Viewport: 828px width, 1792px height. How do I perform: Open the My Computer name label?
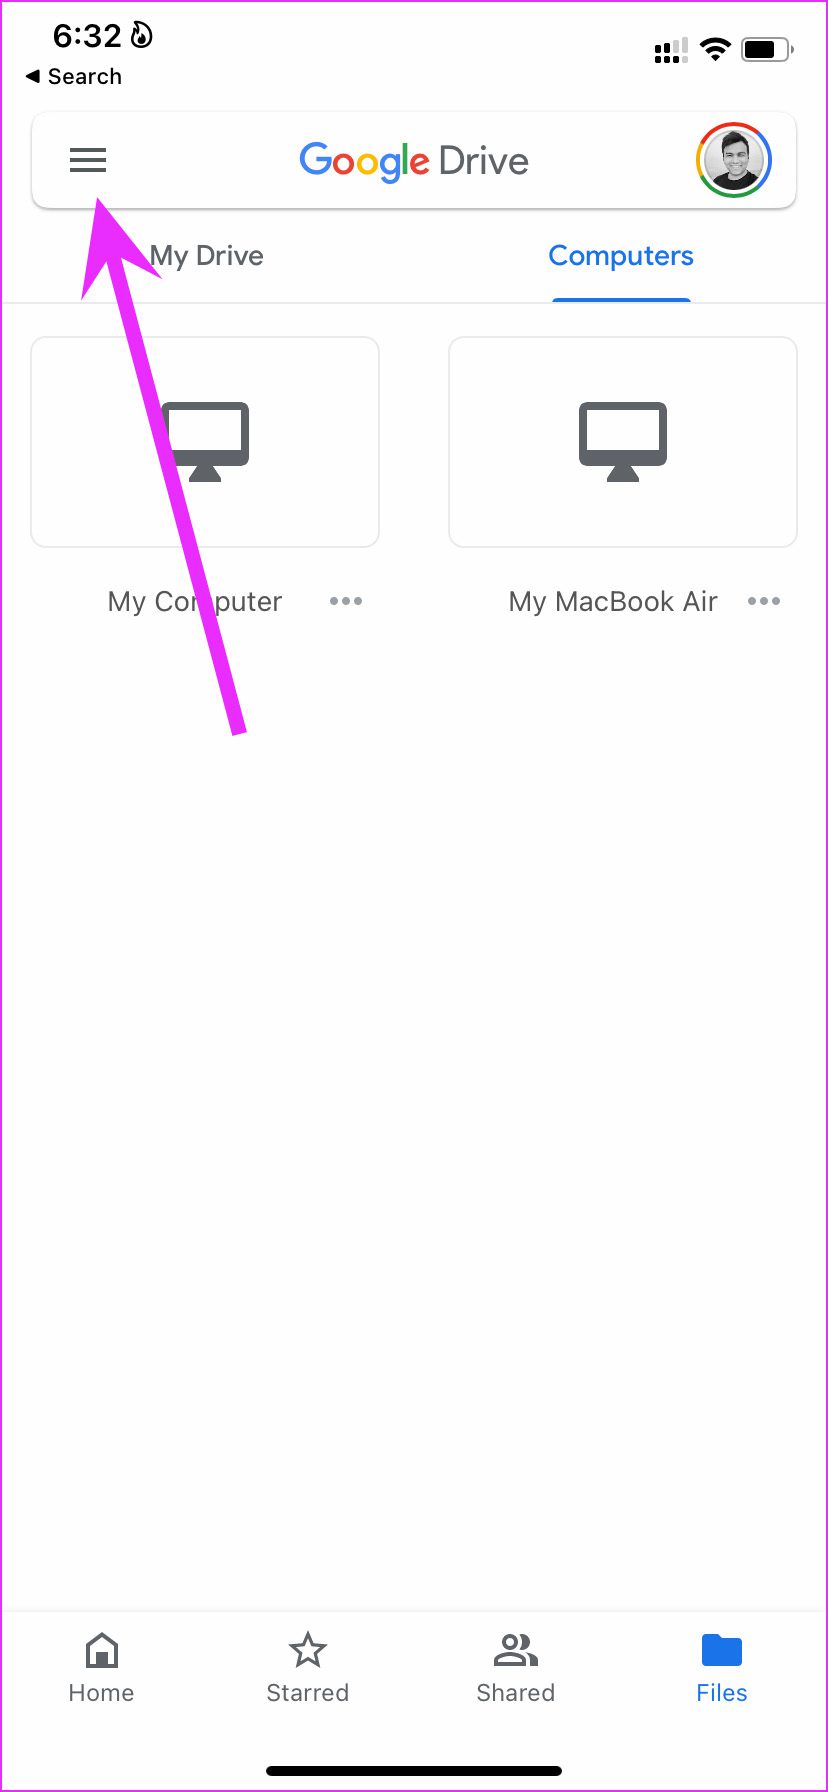pos(195,601)
